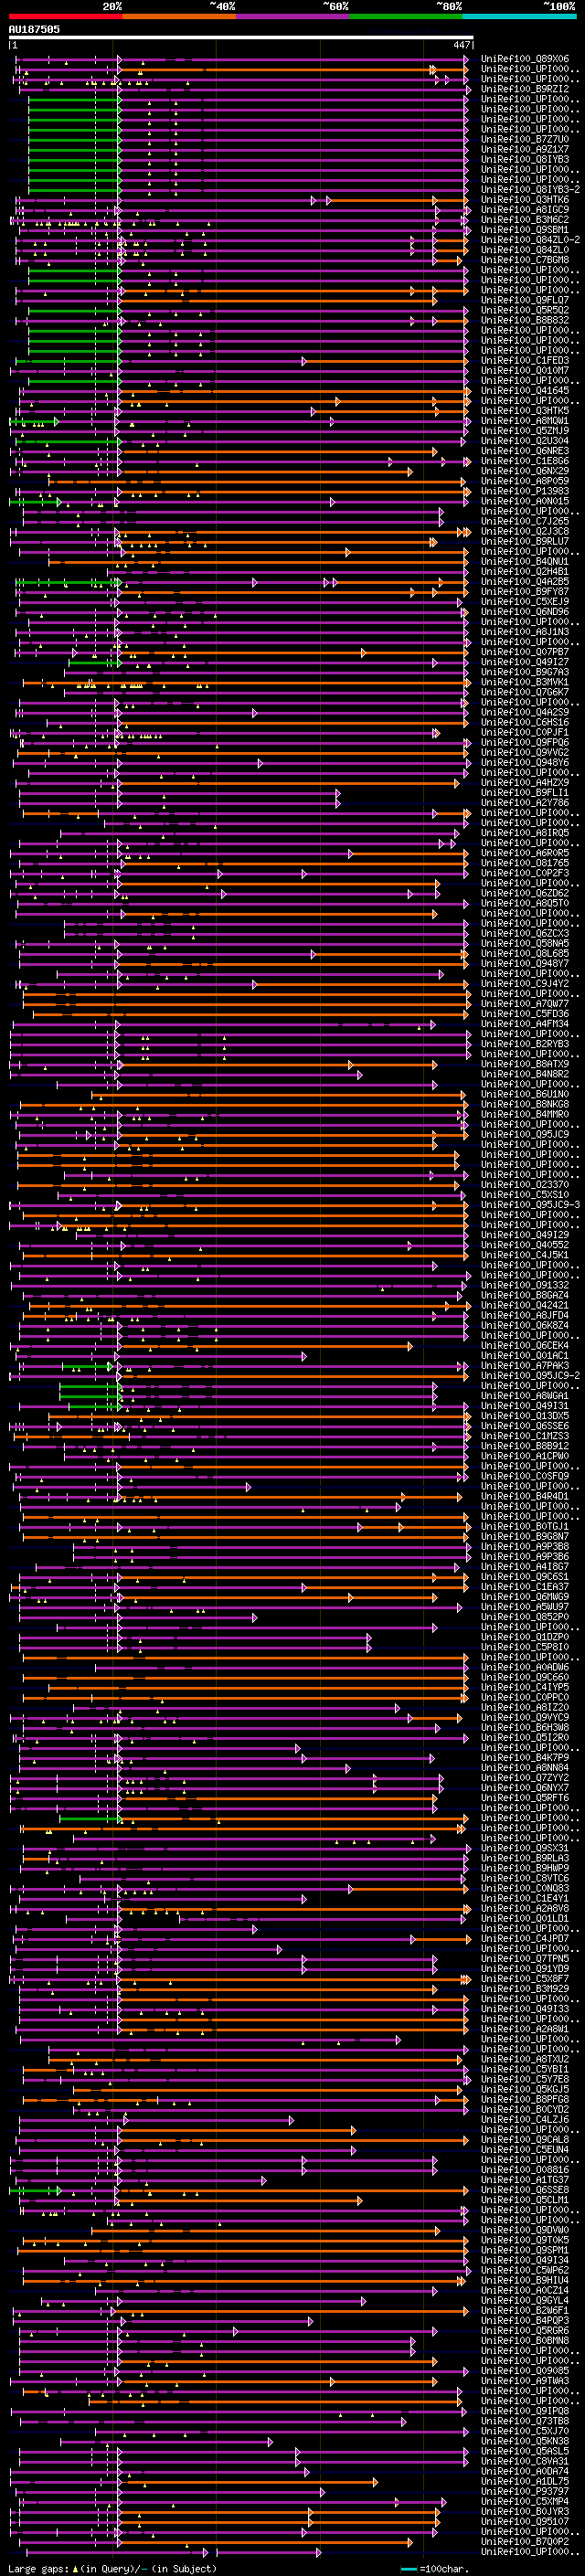Screen dimensions: 585x2576
Task: Select the UniRef100_B3M6C2 label
Action: pyautogui.click(x=524, y=219)
